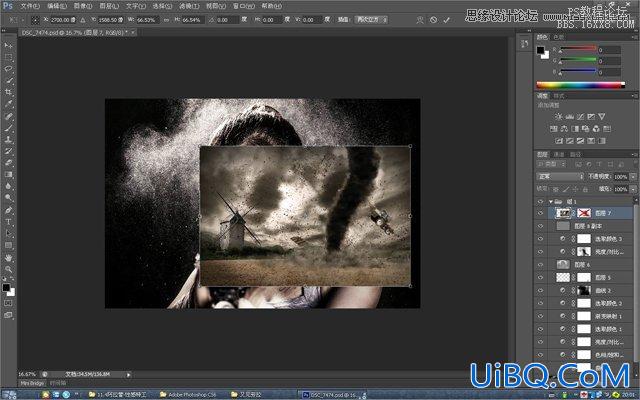Add a Vibrance adjustment (triangle icon)
The width and height of the screenshot is (640, 400).
click(602, 116)
